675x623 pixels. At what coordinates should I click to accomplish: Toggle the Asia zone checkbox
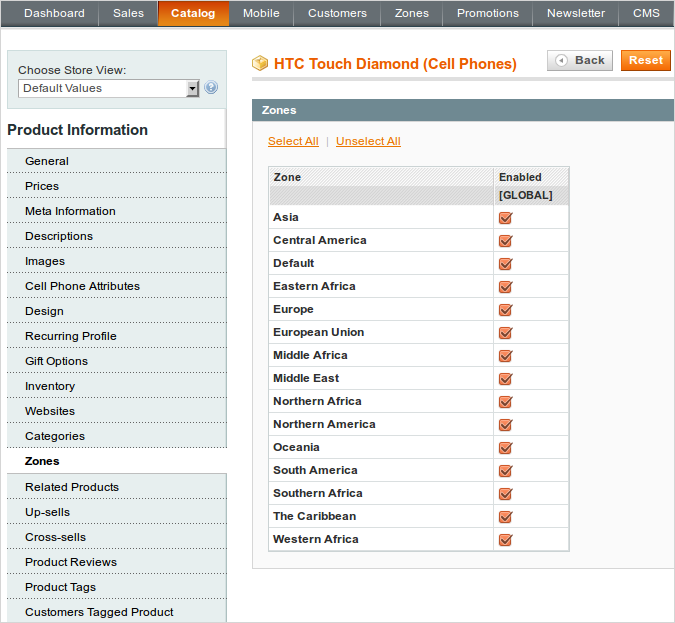pyautogui.click(x=505, y=218)
